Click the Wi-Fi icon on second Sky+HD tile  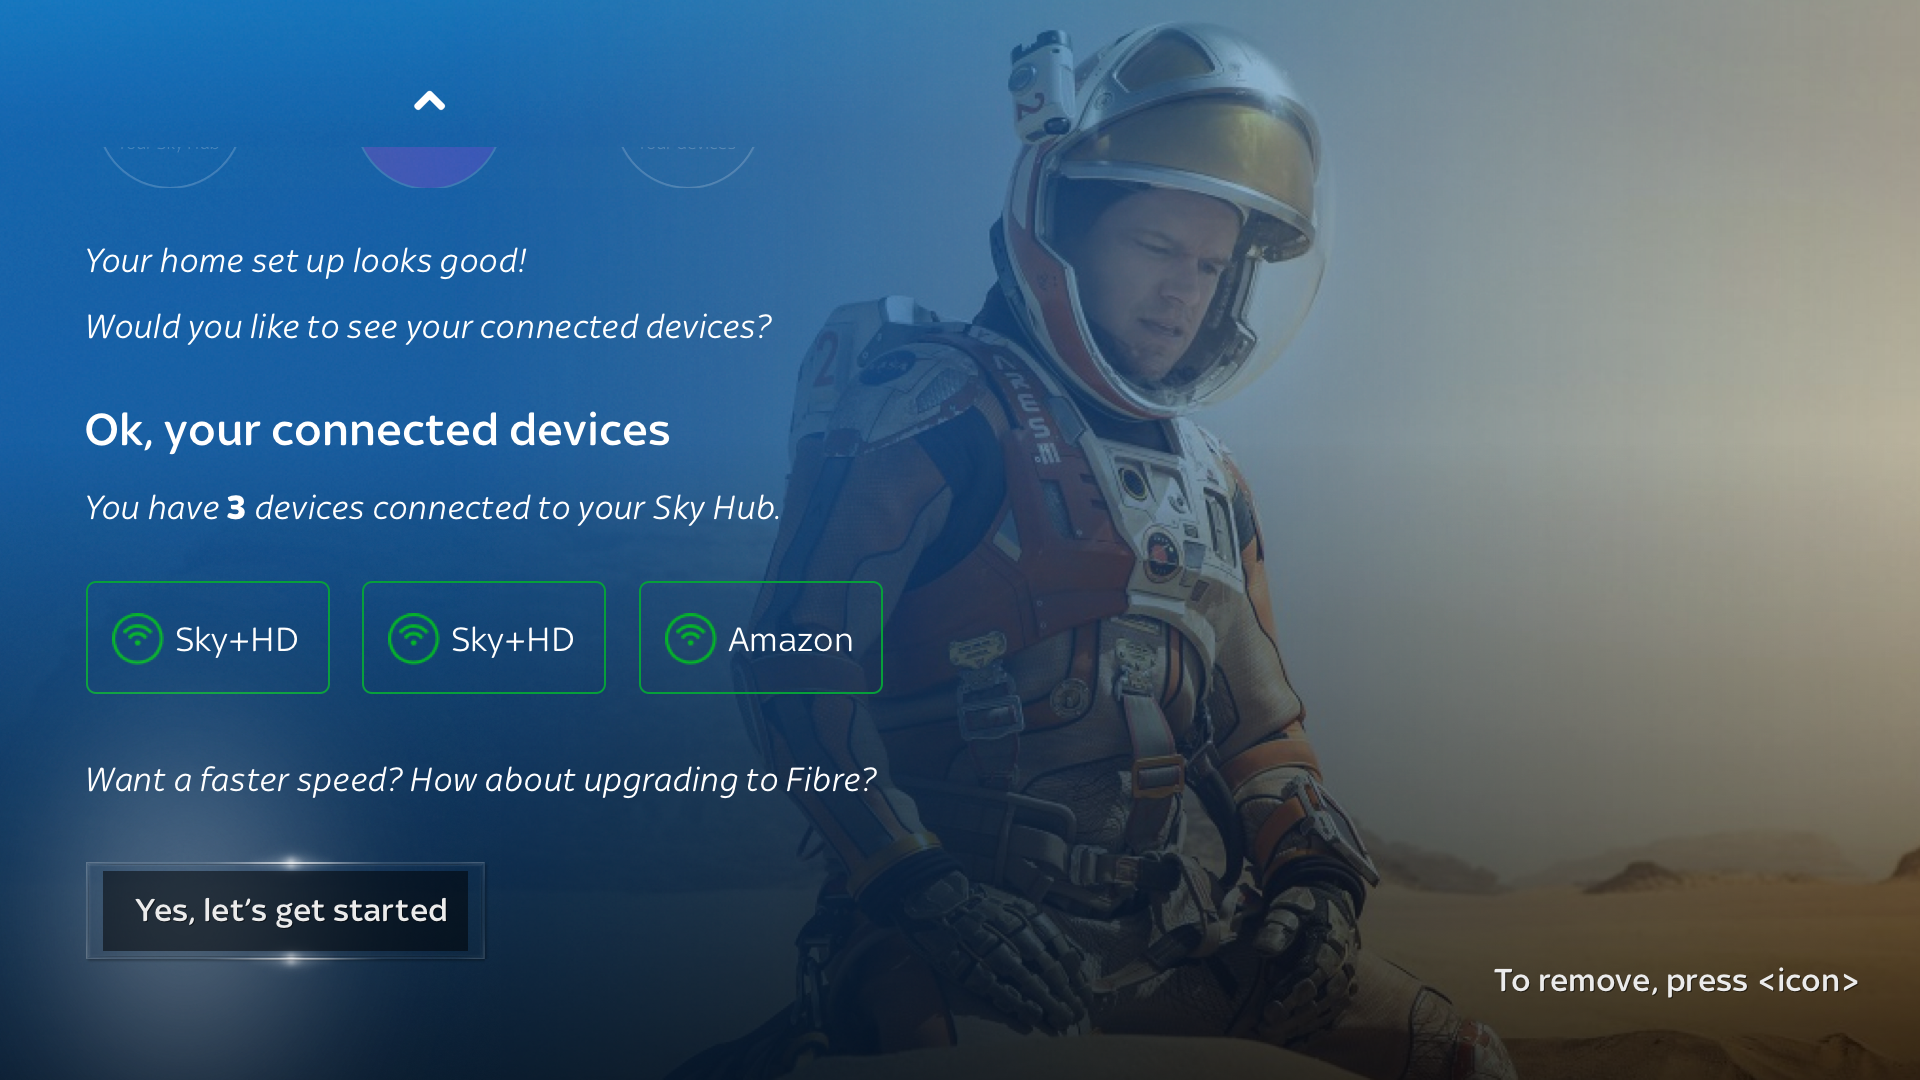(x=413, y=638)
